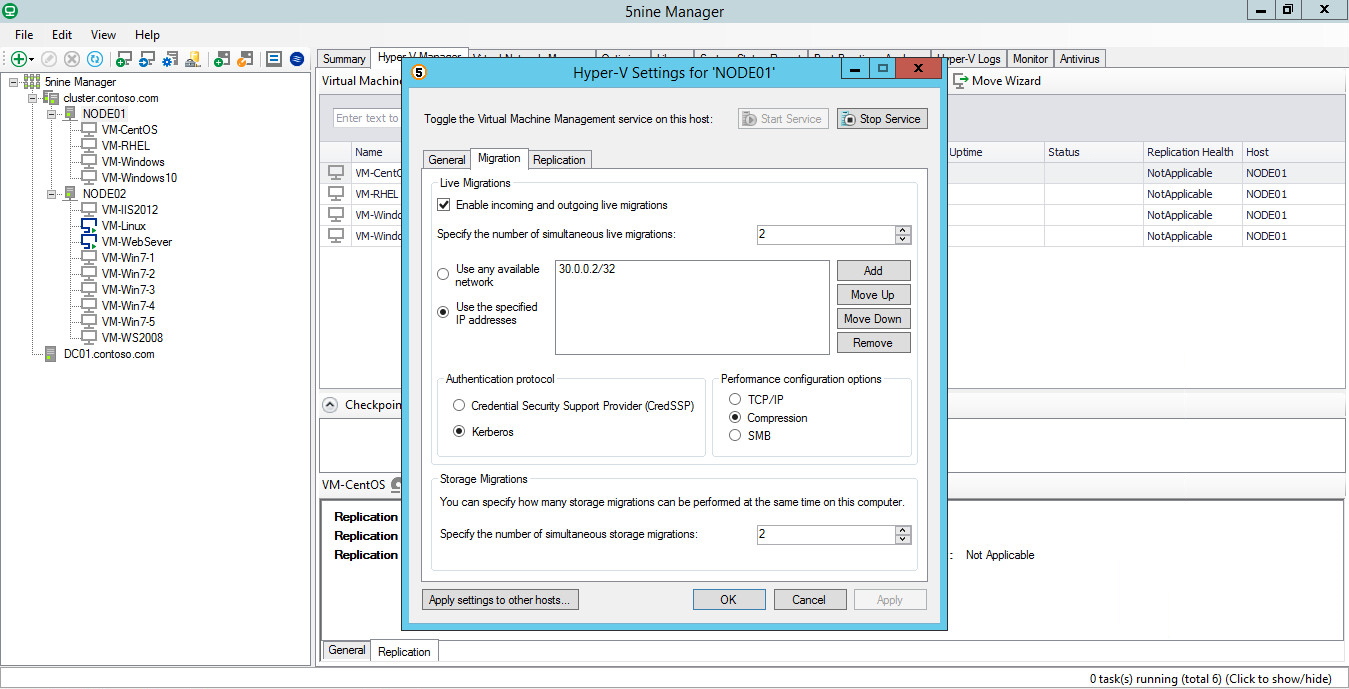Select TCP/IP performance option
Viewport: 1349px width, 689px height.
coord(735,400)
